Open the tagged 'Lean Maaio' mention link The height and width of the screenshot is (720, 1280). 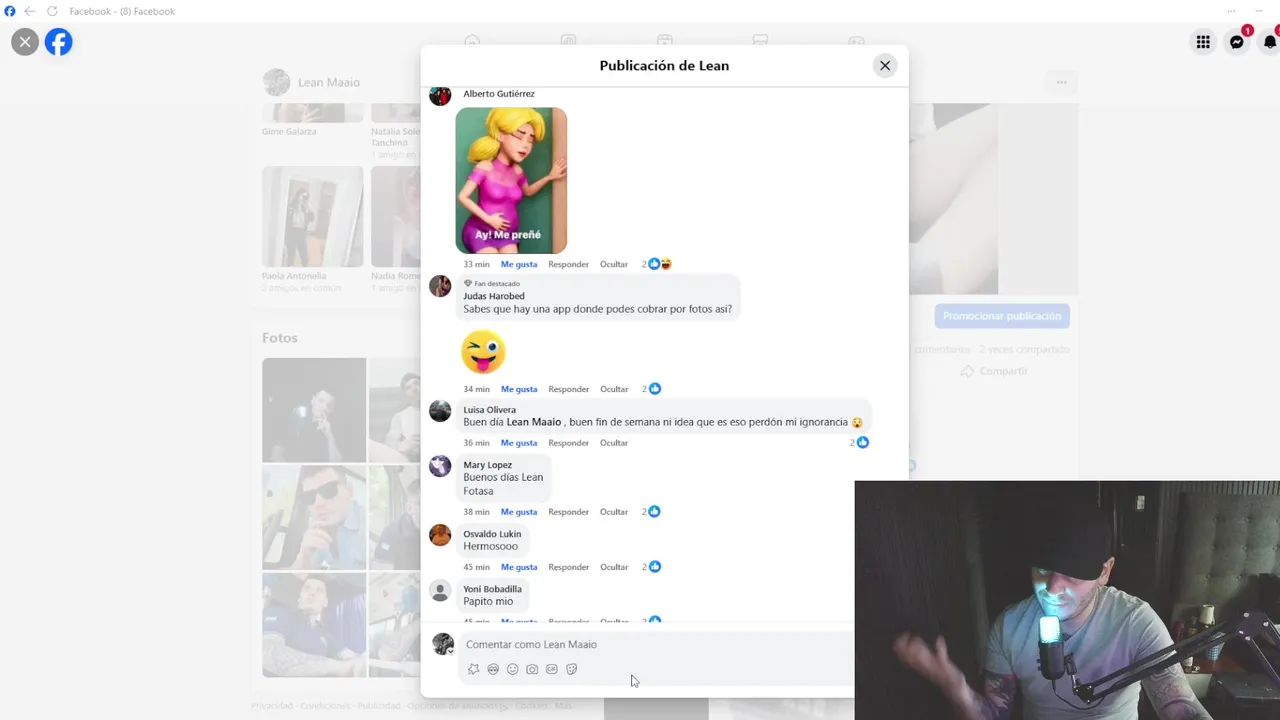pyautogui.click(x=534, y=422)
